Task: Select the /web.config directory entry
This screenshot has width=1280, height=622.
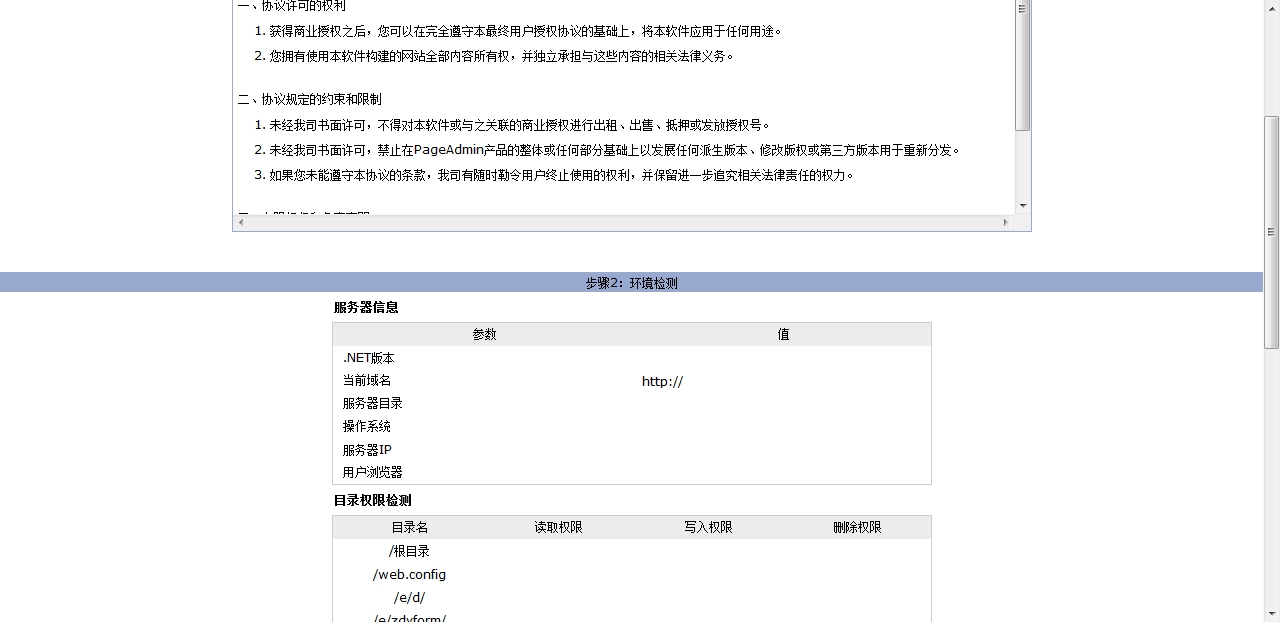Action: [409, 575]
